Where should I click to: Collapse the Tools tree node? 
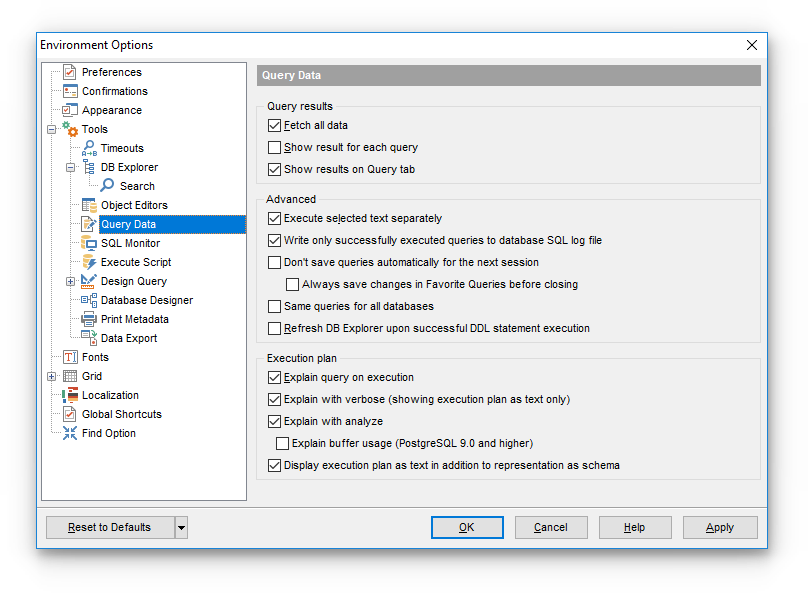click(x=52, y=129)
